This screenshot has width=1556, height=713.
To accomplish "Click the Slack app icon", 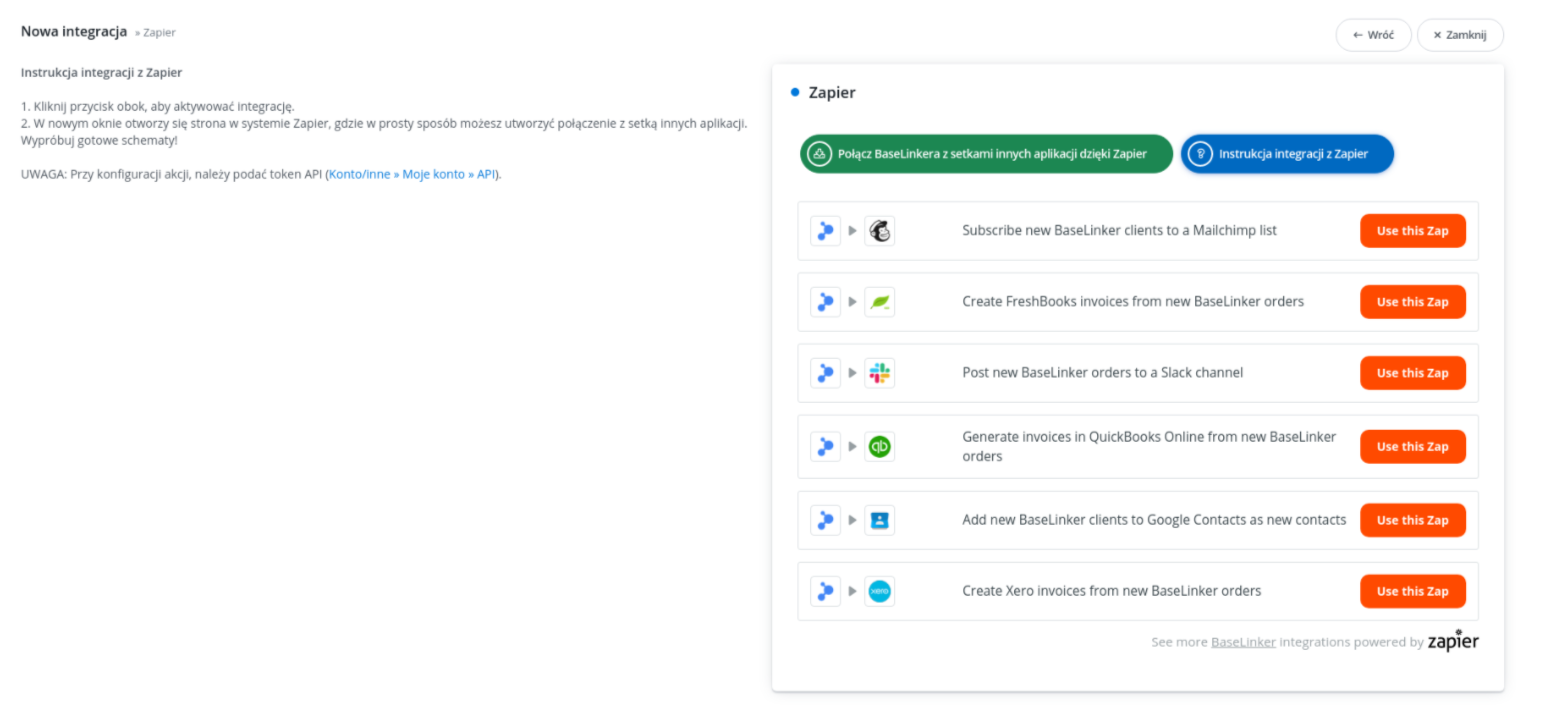I will pos(879,373).
